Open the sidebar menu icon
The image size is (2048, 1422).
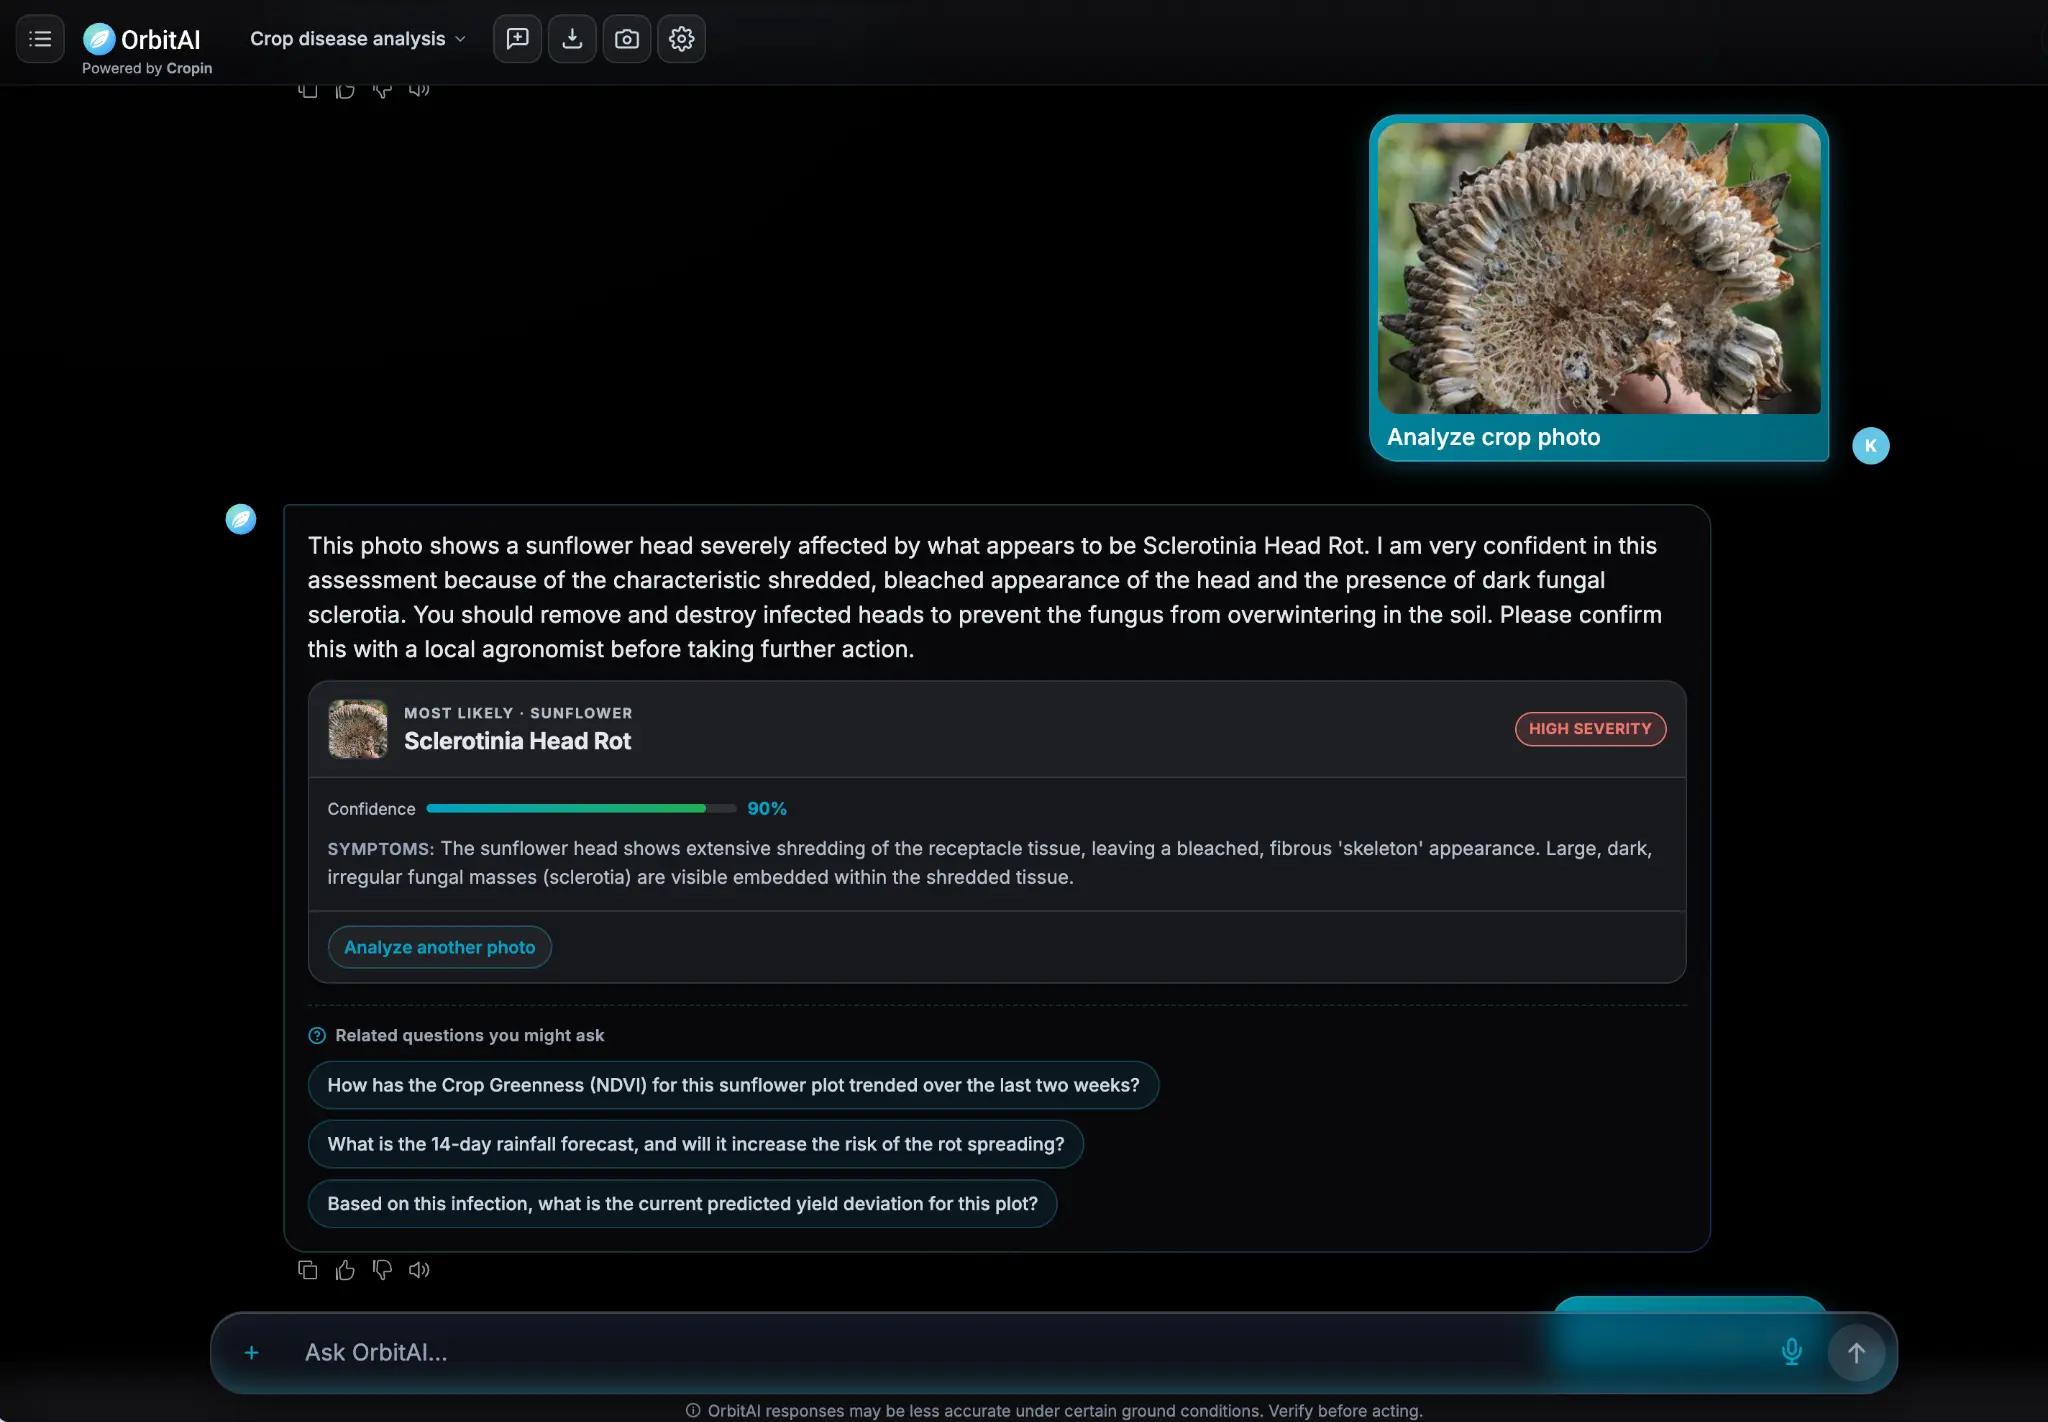(x=40, y=39)
